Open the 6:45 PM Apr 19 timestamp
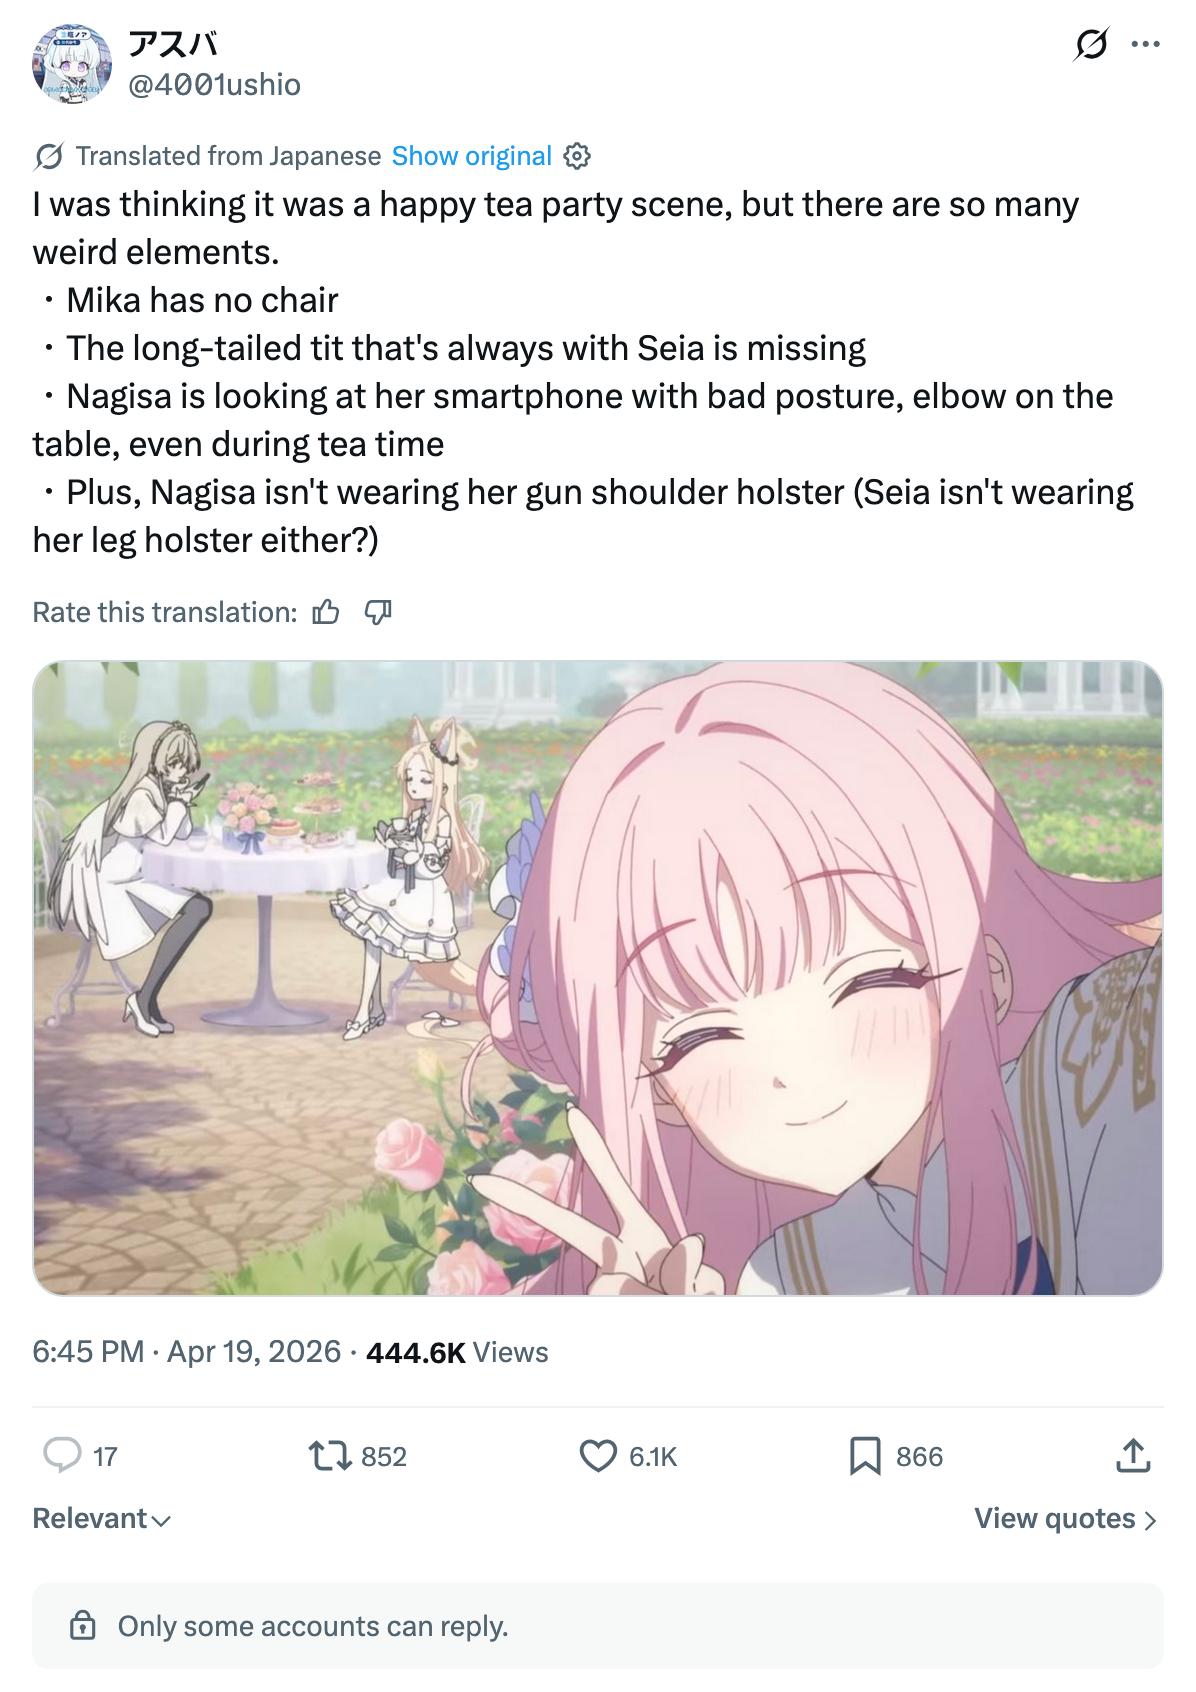The width and height of the screenshot is (1196, 1692). click(186, 1352)
